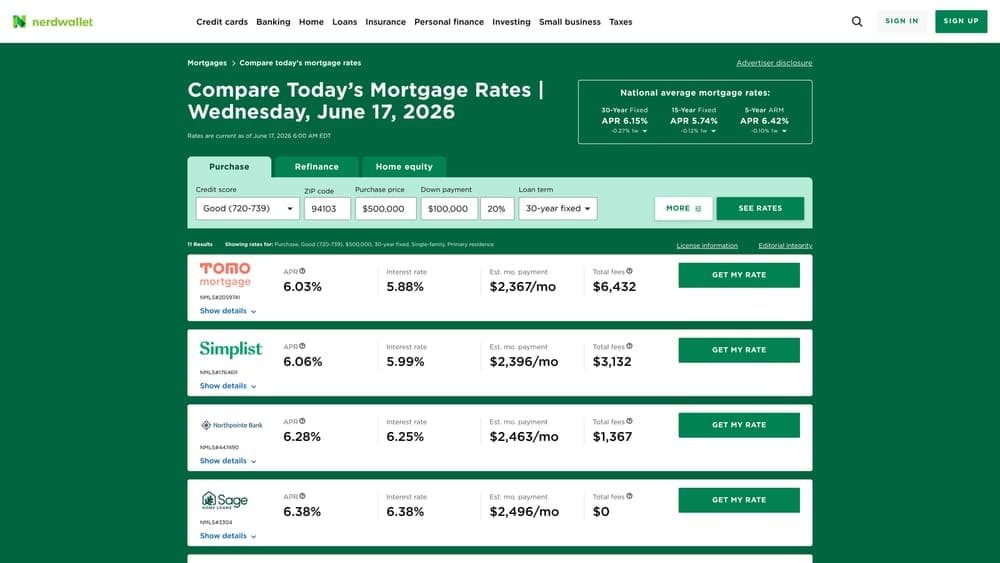Viewport: 1000px width, 563px height.
Task: Expand Show details for Tomo mortgage
Action: (x=228, y=311)
